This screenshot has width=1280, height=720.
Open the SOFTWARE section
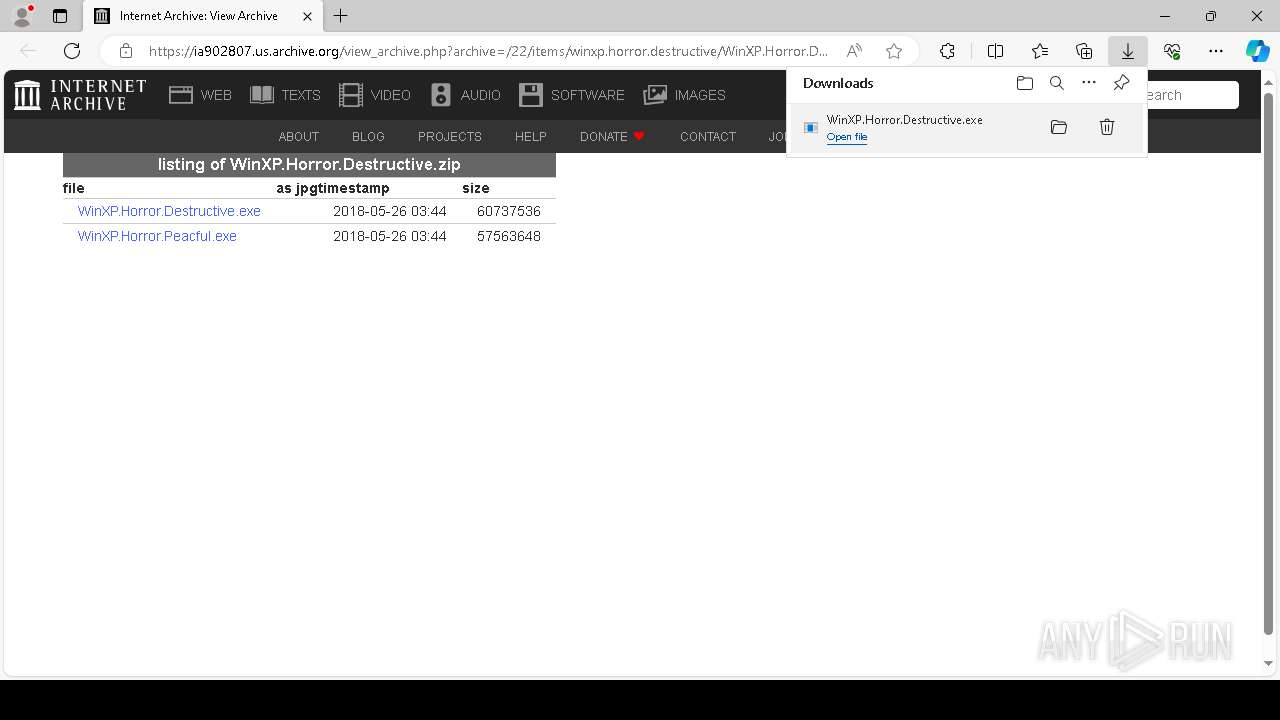point(572,95)
